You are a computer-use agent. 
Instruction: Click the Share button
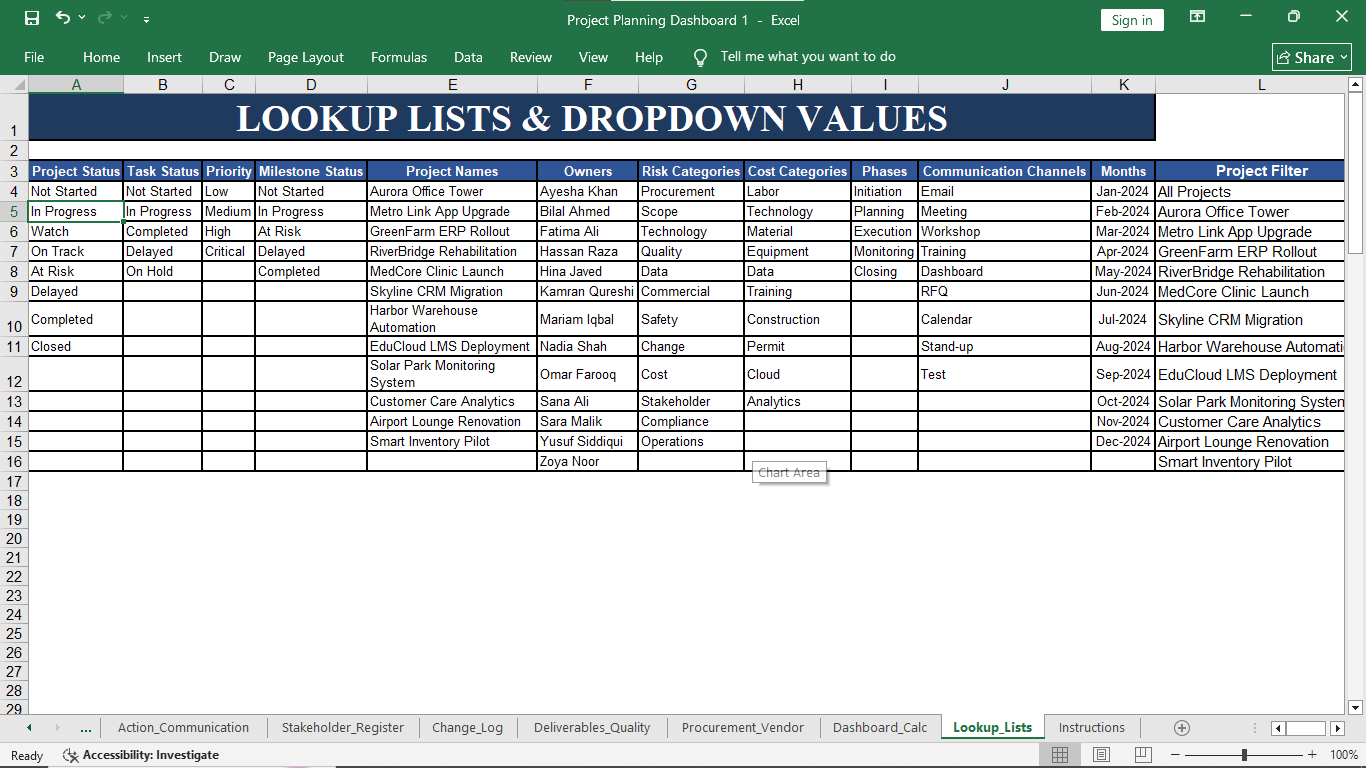(x=1312, y=57)
